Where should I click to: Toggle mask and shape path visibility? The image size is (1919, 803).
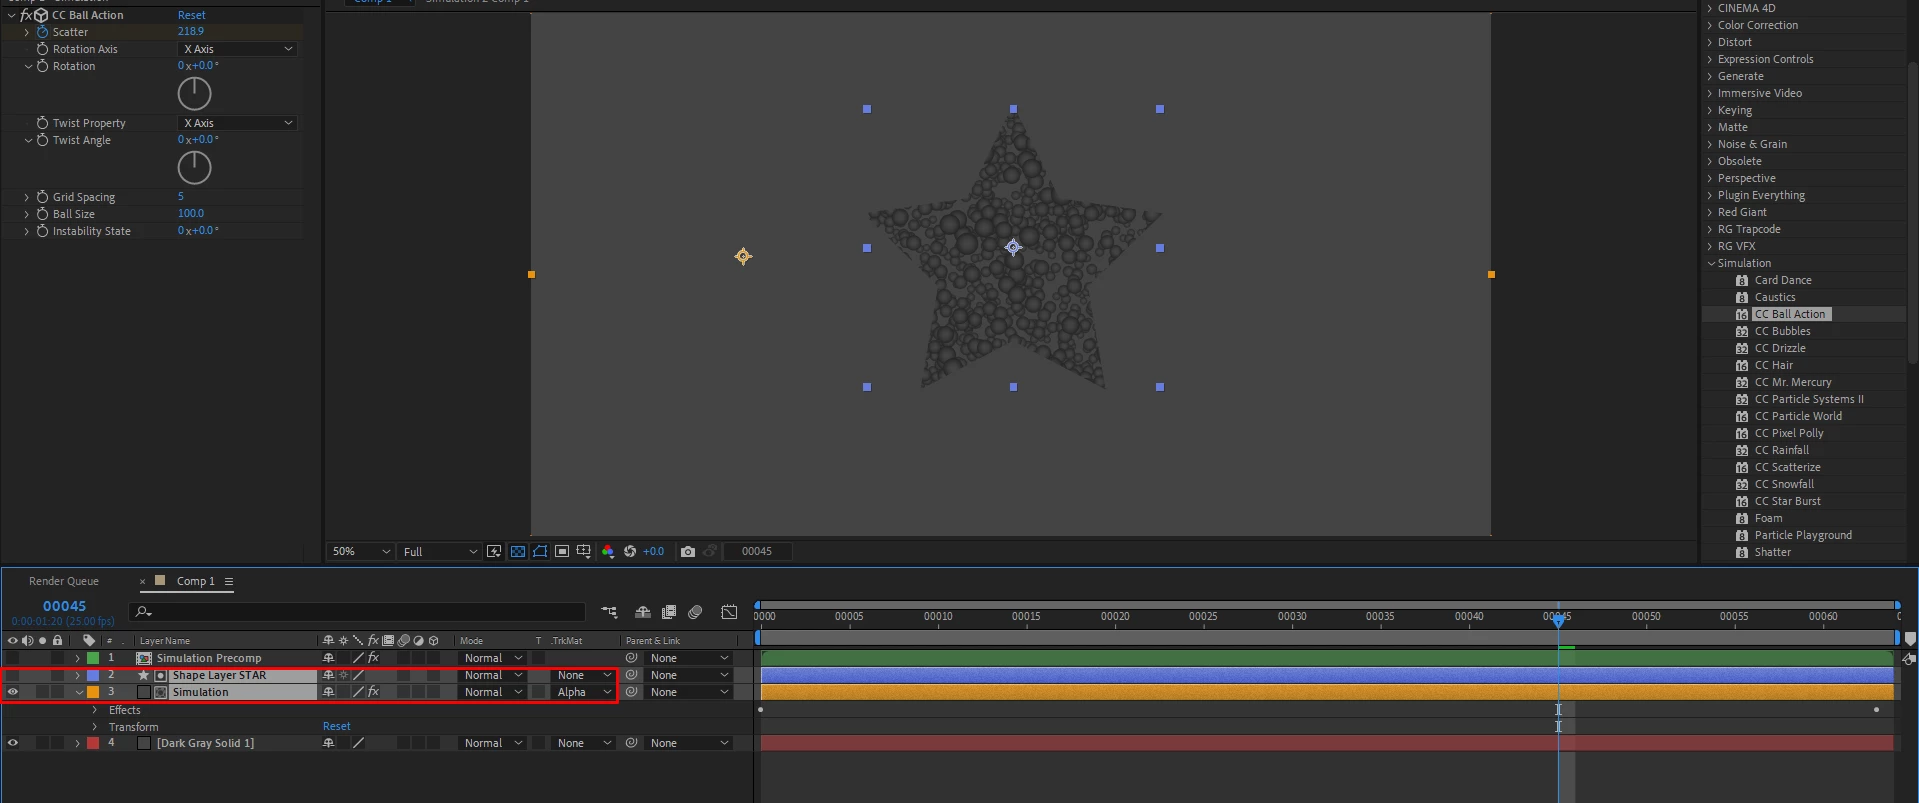(540, 551)
